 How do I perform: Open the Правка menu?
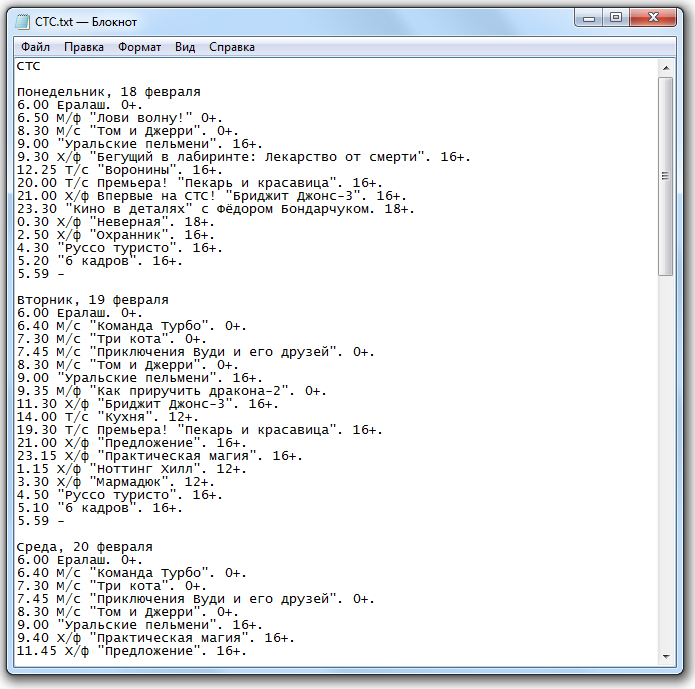click(x=84, y=47)
